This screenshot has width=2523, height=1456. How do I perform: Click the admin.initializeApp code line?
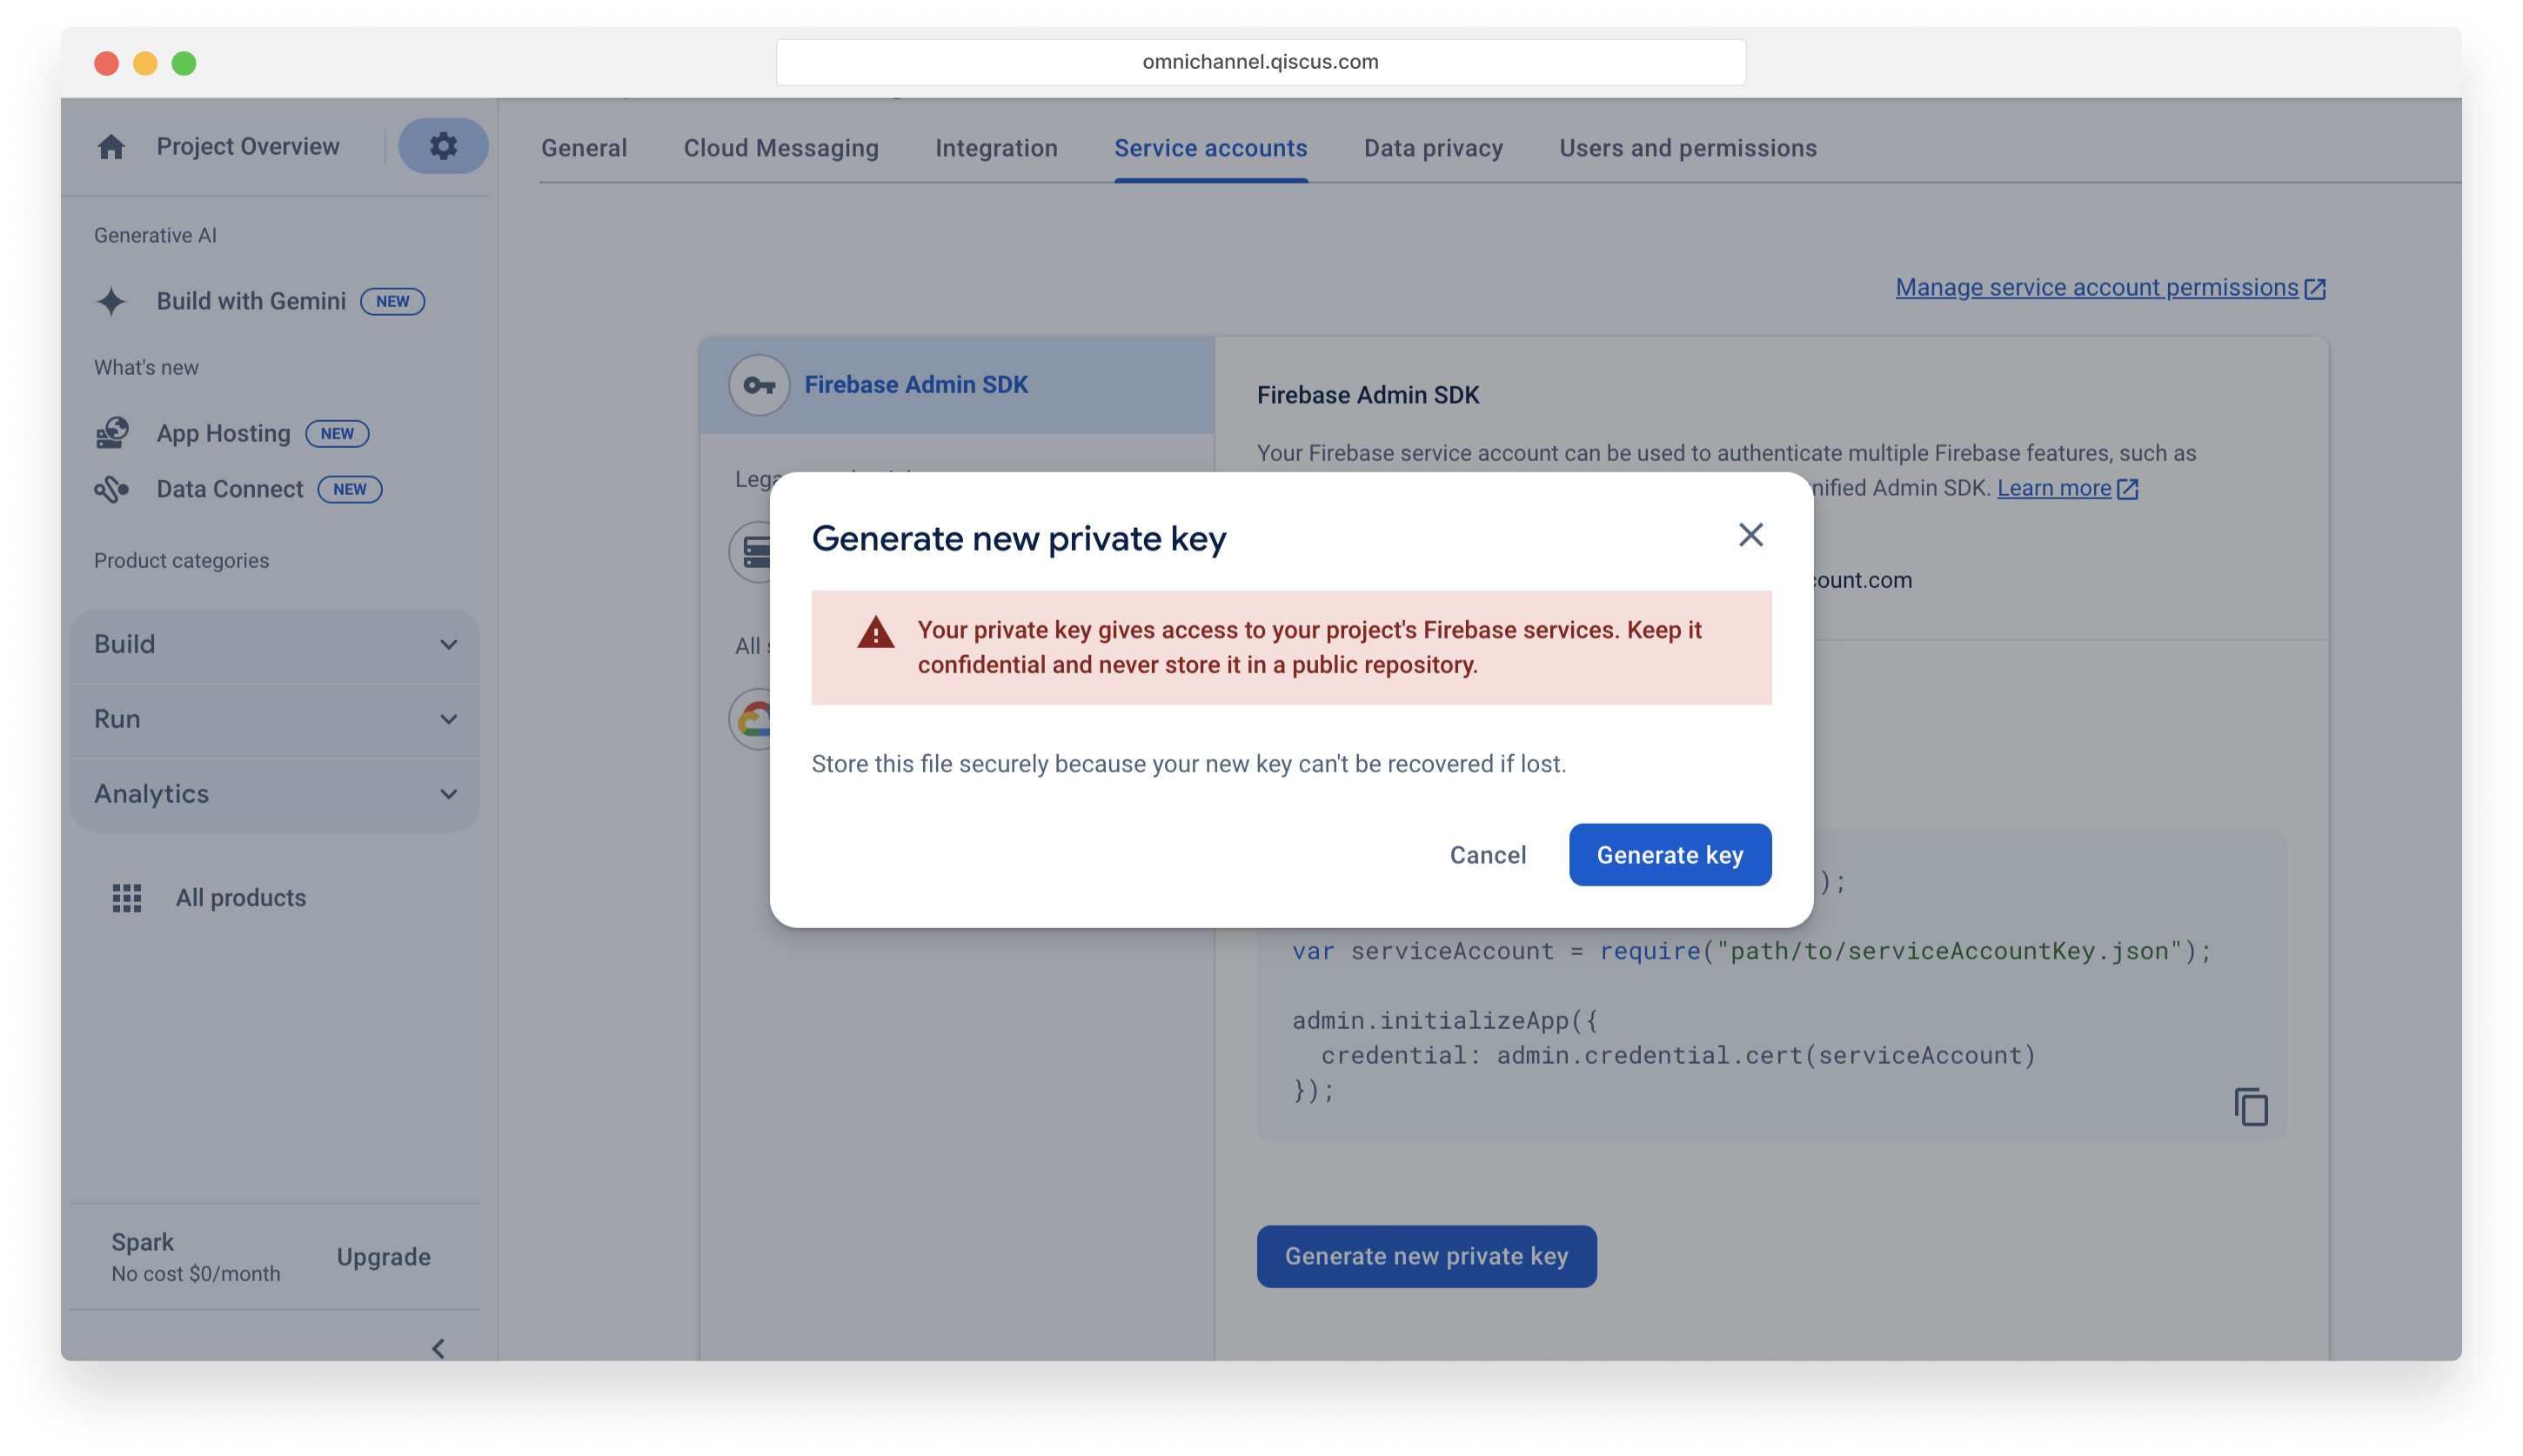click(1444, 1021)
